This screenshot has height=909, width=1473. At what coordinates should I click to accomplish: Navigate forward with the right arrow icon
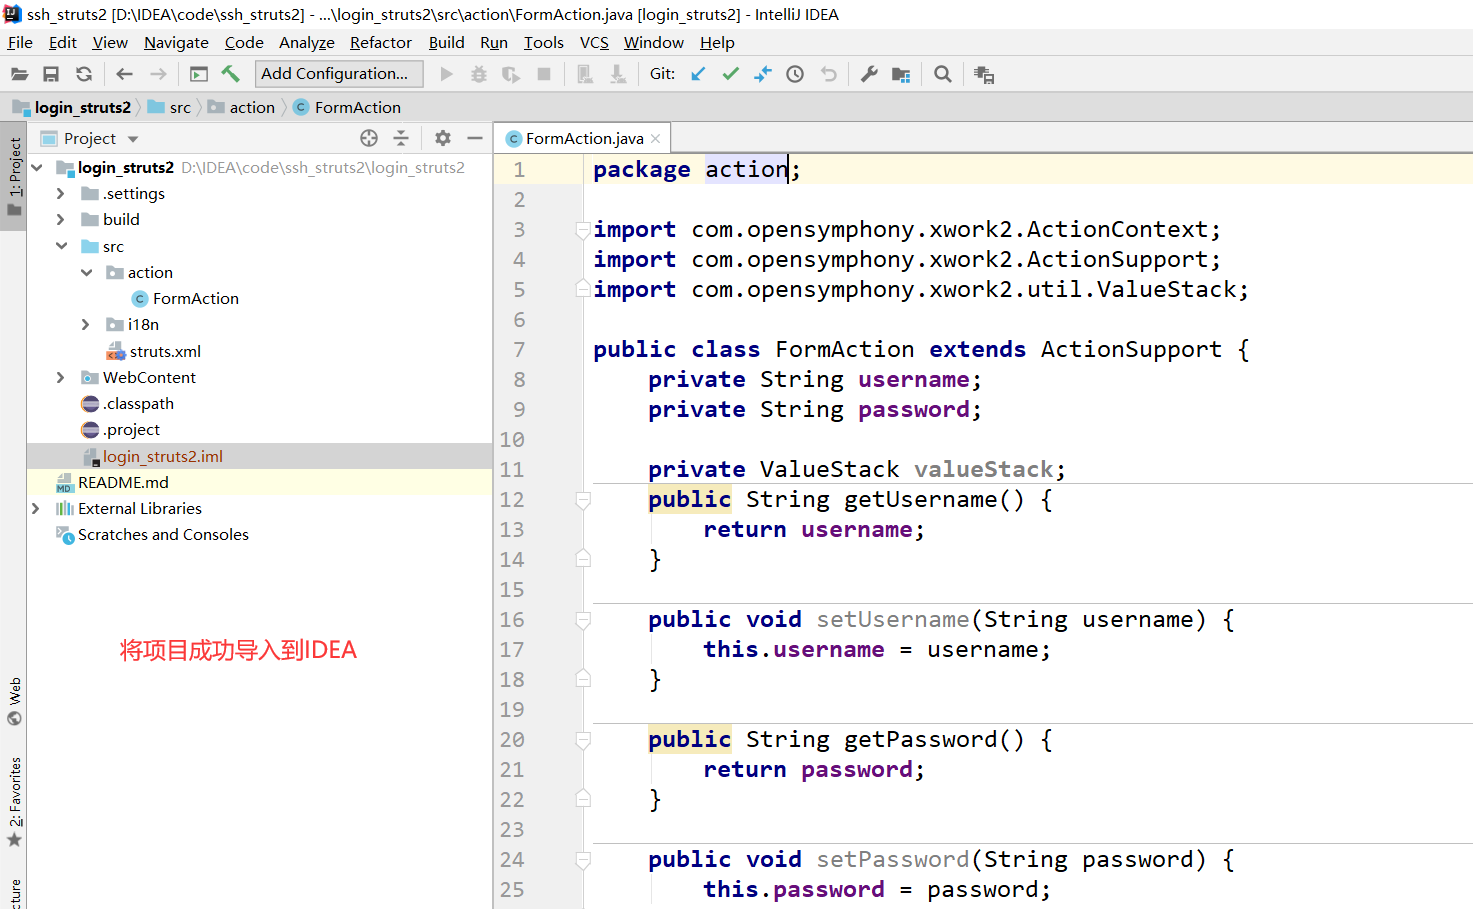point(158,74)
